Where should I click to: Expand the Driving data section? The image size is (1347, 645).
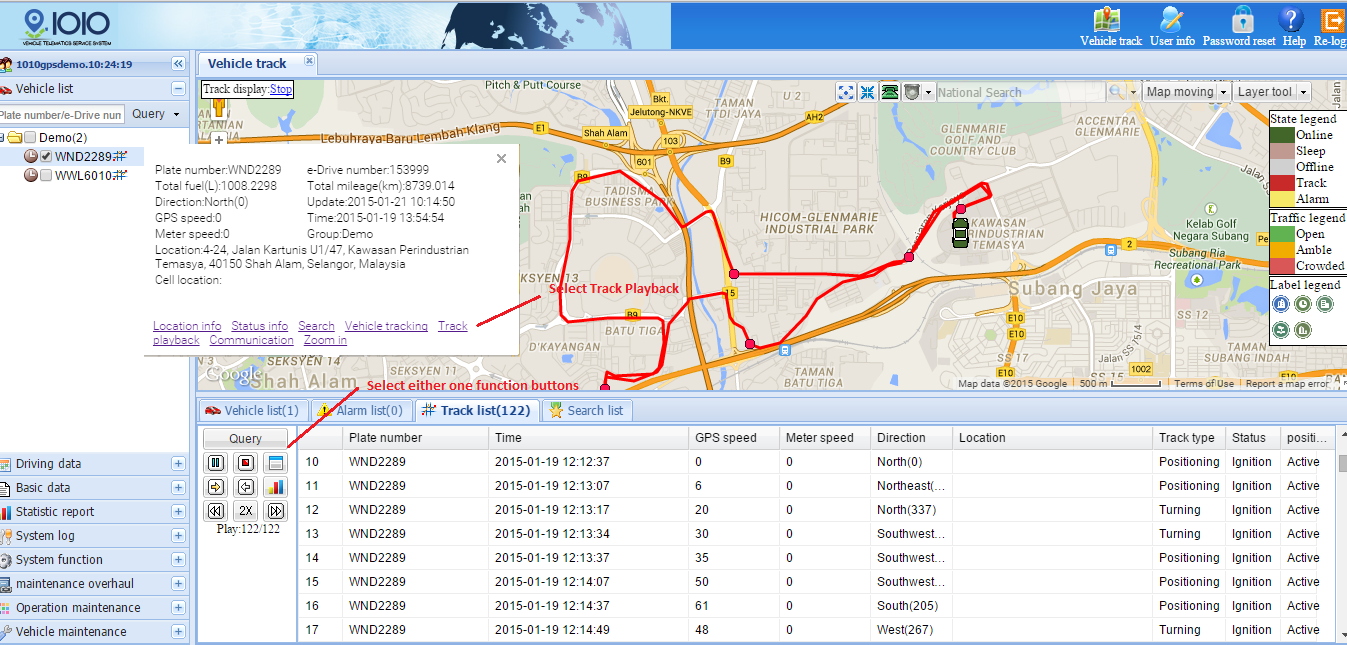(178, 464)
